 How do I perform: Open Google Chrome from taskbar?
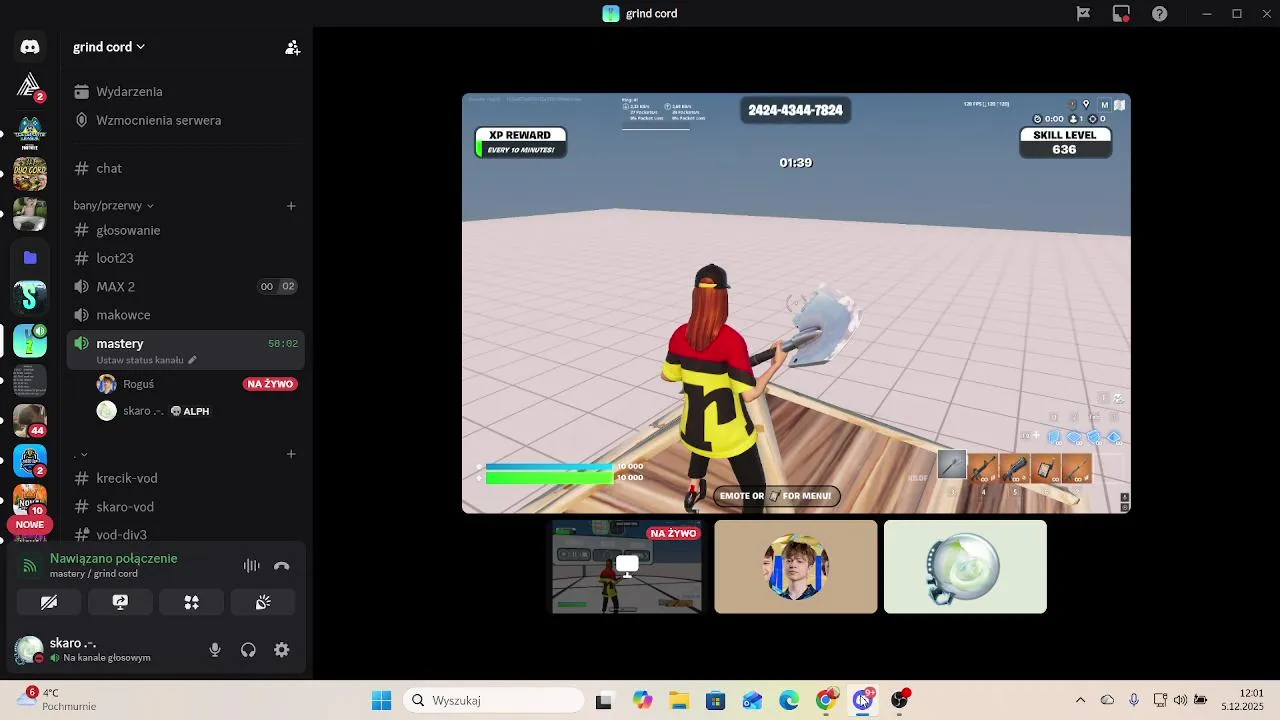click(826, 701)
